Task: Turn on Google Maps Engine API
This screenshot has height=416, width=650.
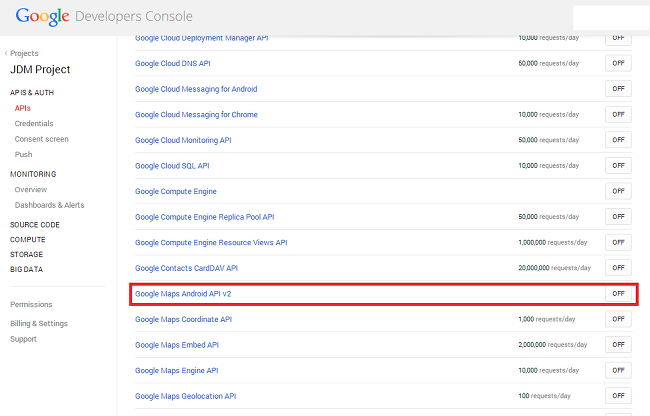Action: 618,370
